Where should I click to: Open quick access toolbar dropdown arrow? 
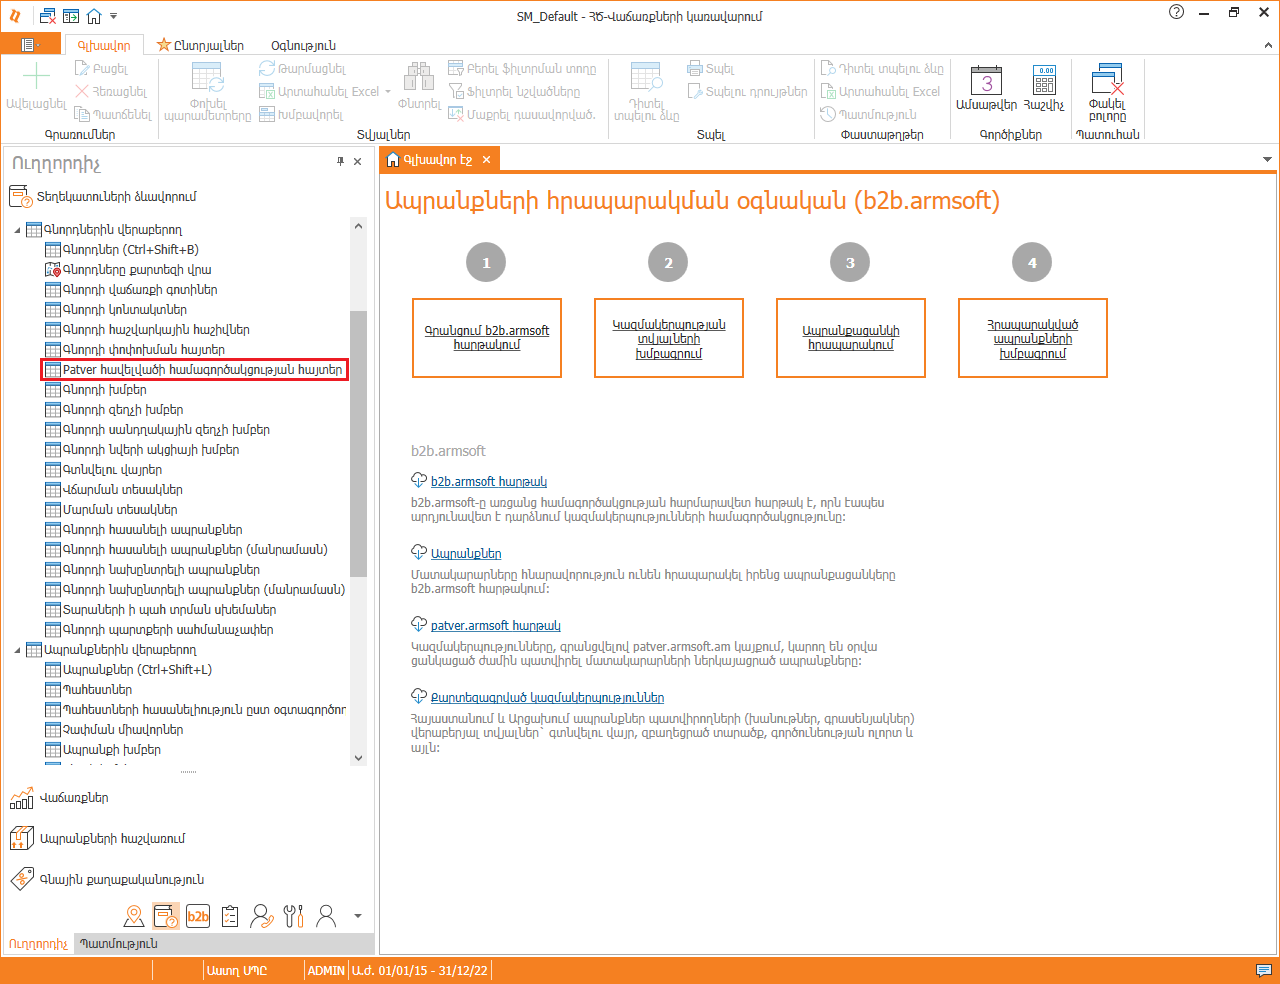click(113, 16)
